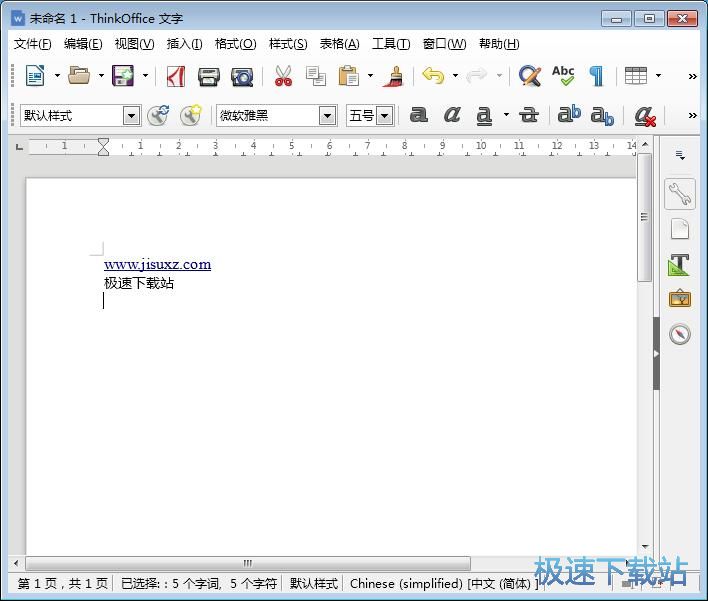
Task: Click the Print document icon
Action: [208, 76]
